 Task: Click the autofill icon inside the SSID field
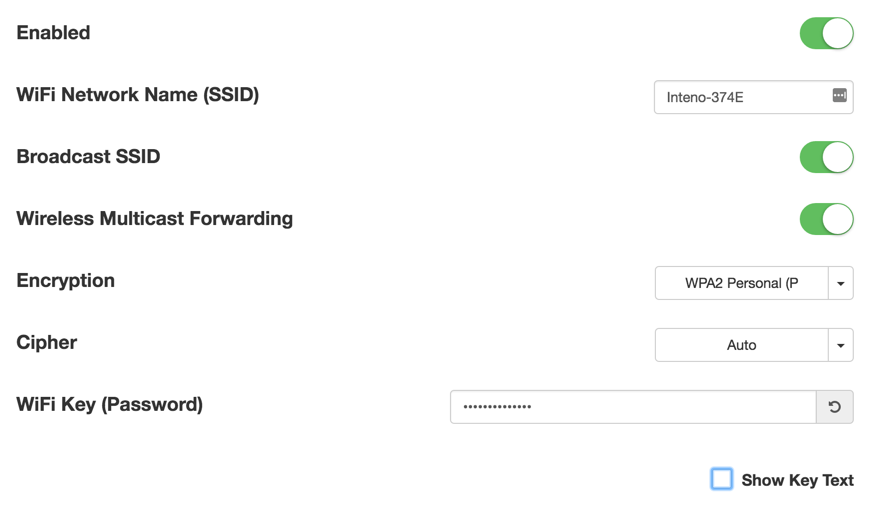[x=839, y=96]
